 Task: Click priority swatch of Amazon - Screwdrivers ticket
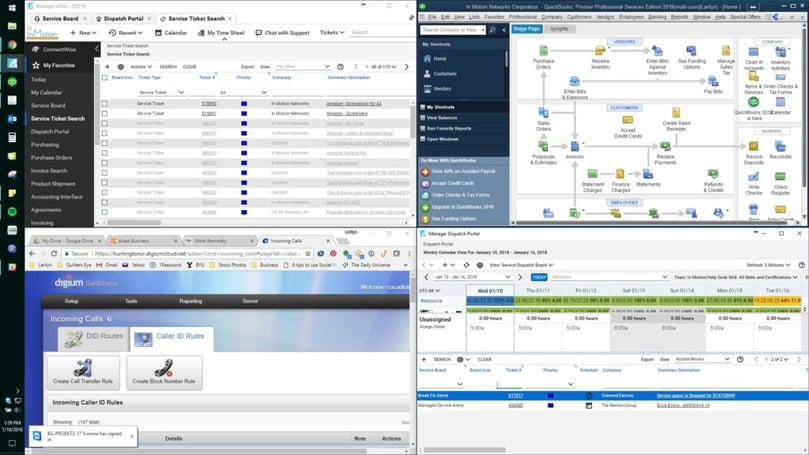[x=244, y=113]
